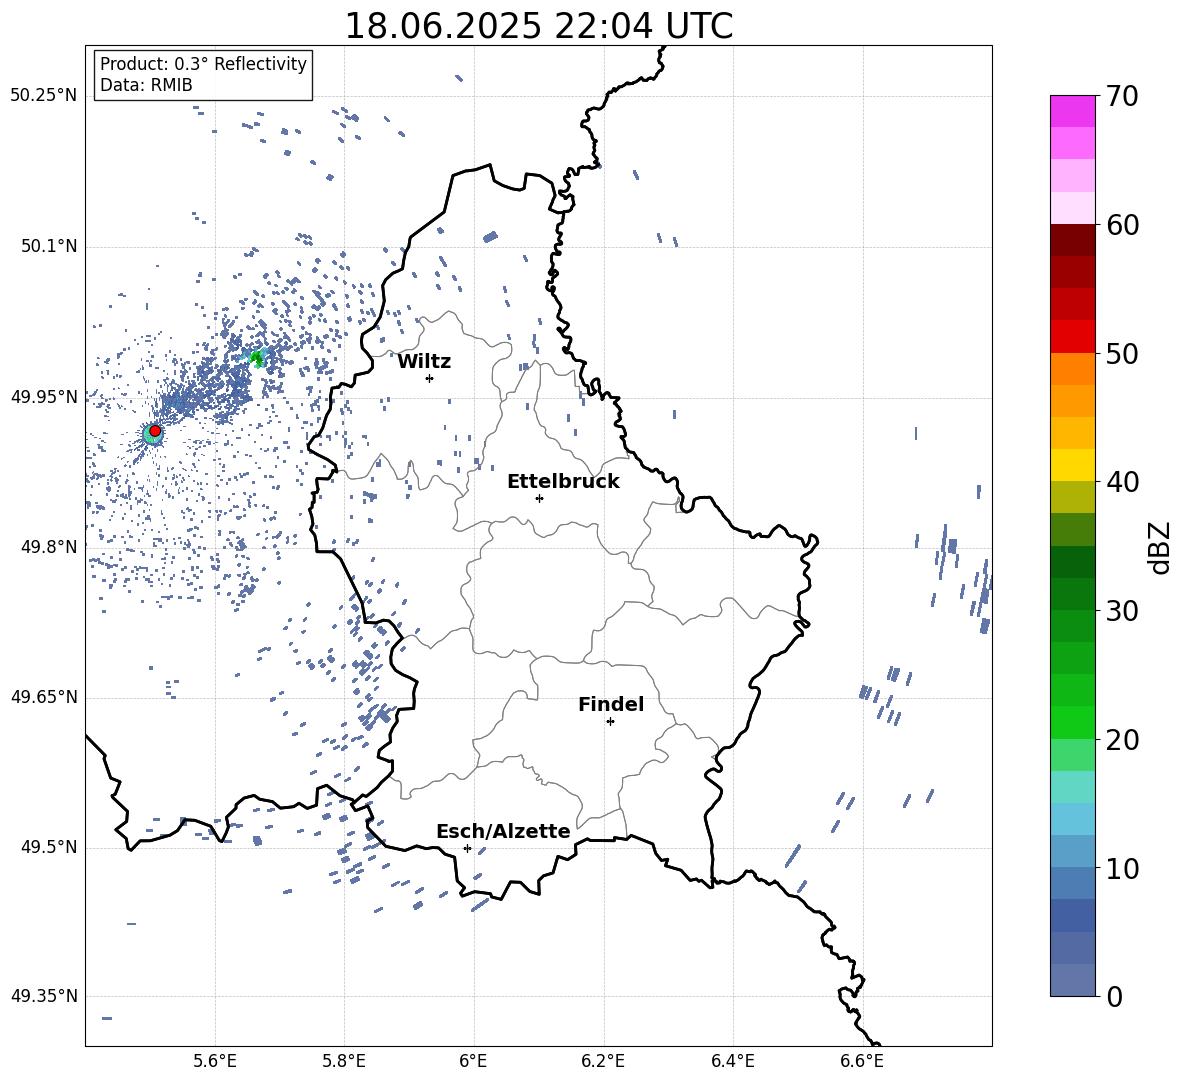
Task: Click the colorbar value 60
Action: click(x=1122, y=225)
